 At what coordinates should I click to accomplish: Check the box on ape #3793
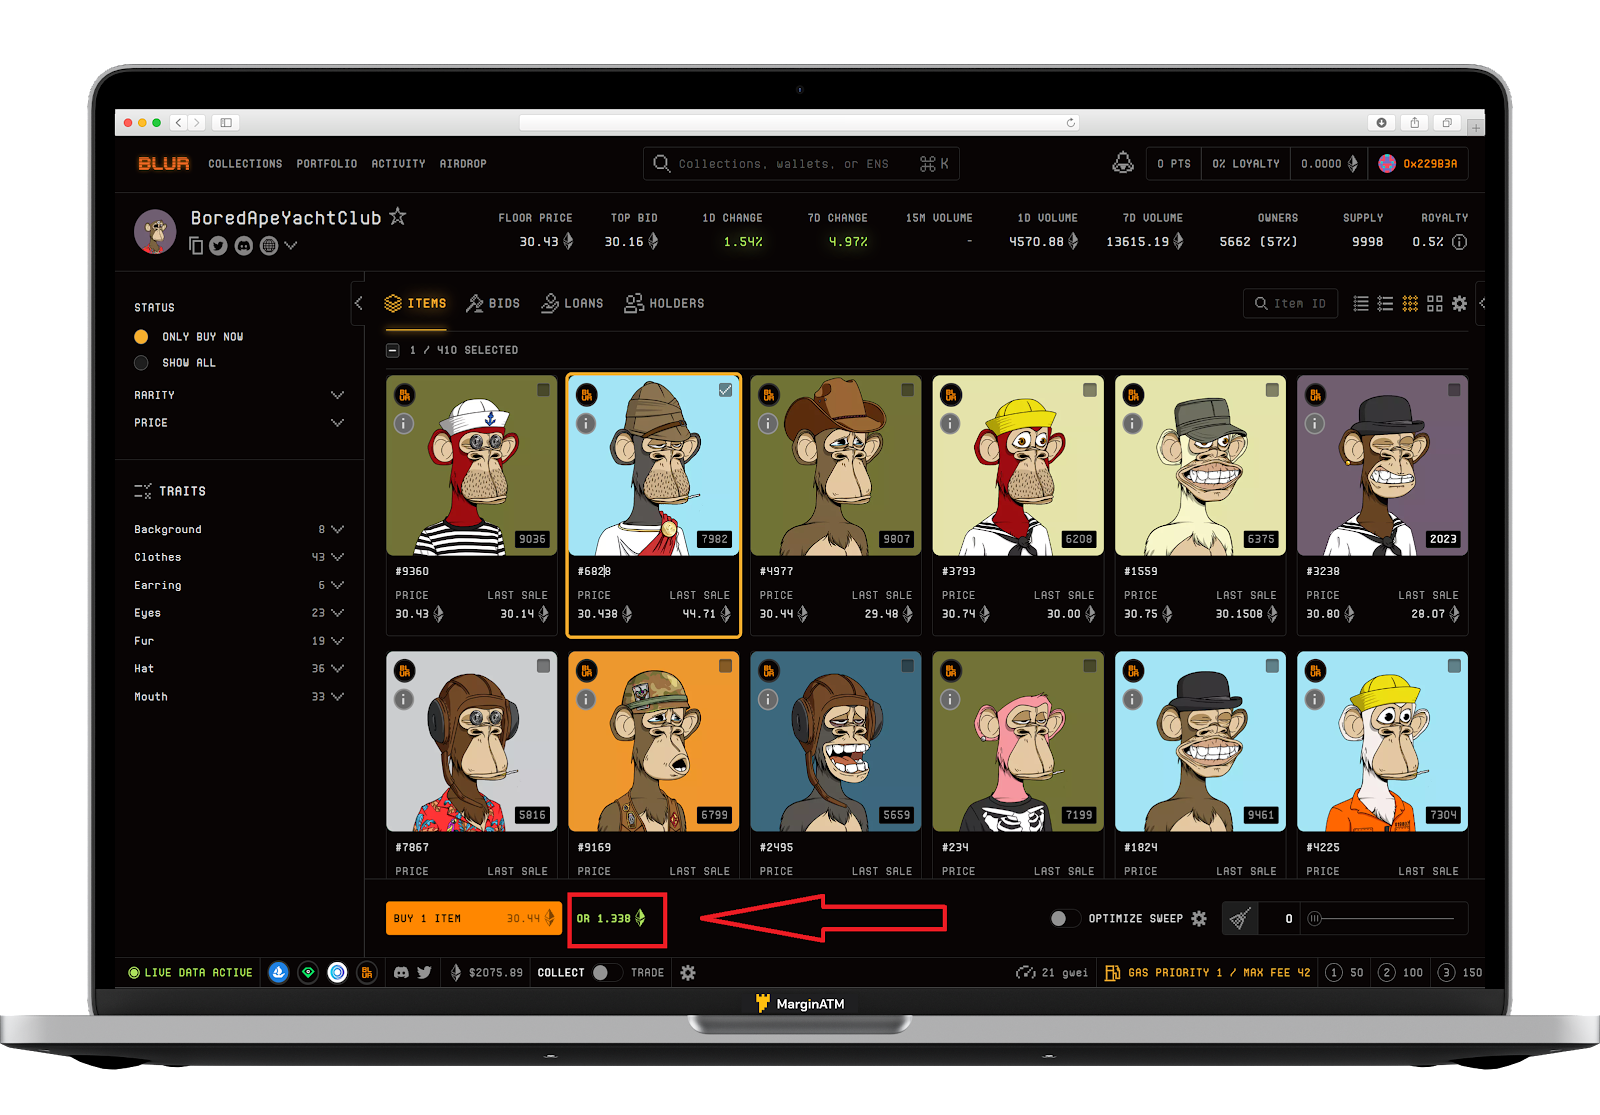click(1089, 390)
